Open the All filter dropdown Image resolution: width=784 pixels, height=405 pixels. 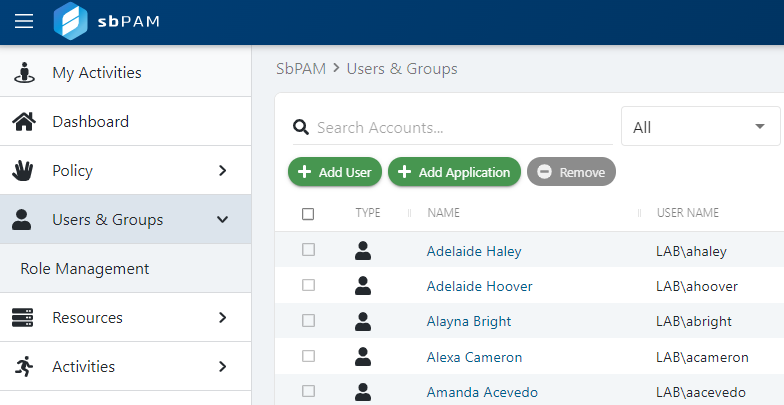[x=700, y=127]
